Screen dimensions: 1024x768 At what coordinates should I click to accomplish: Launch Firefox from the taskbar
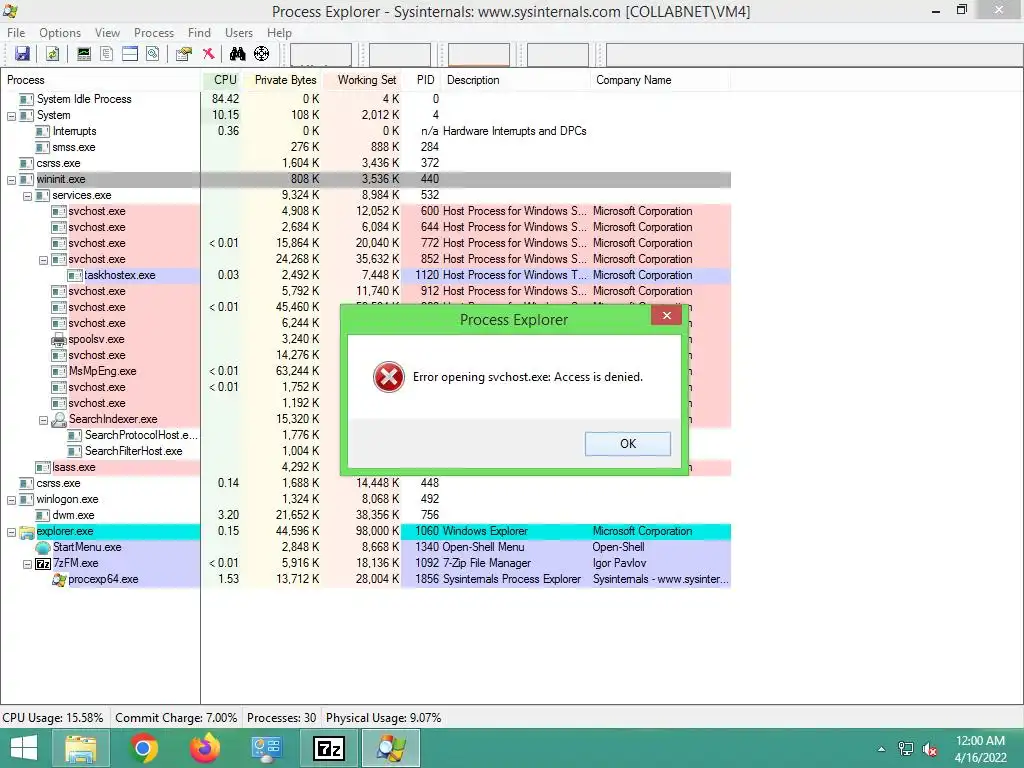coord(205,748)
